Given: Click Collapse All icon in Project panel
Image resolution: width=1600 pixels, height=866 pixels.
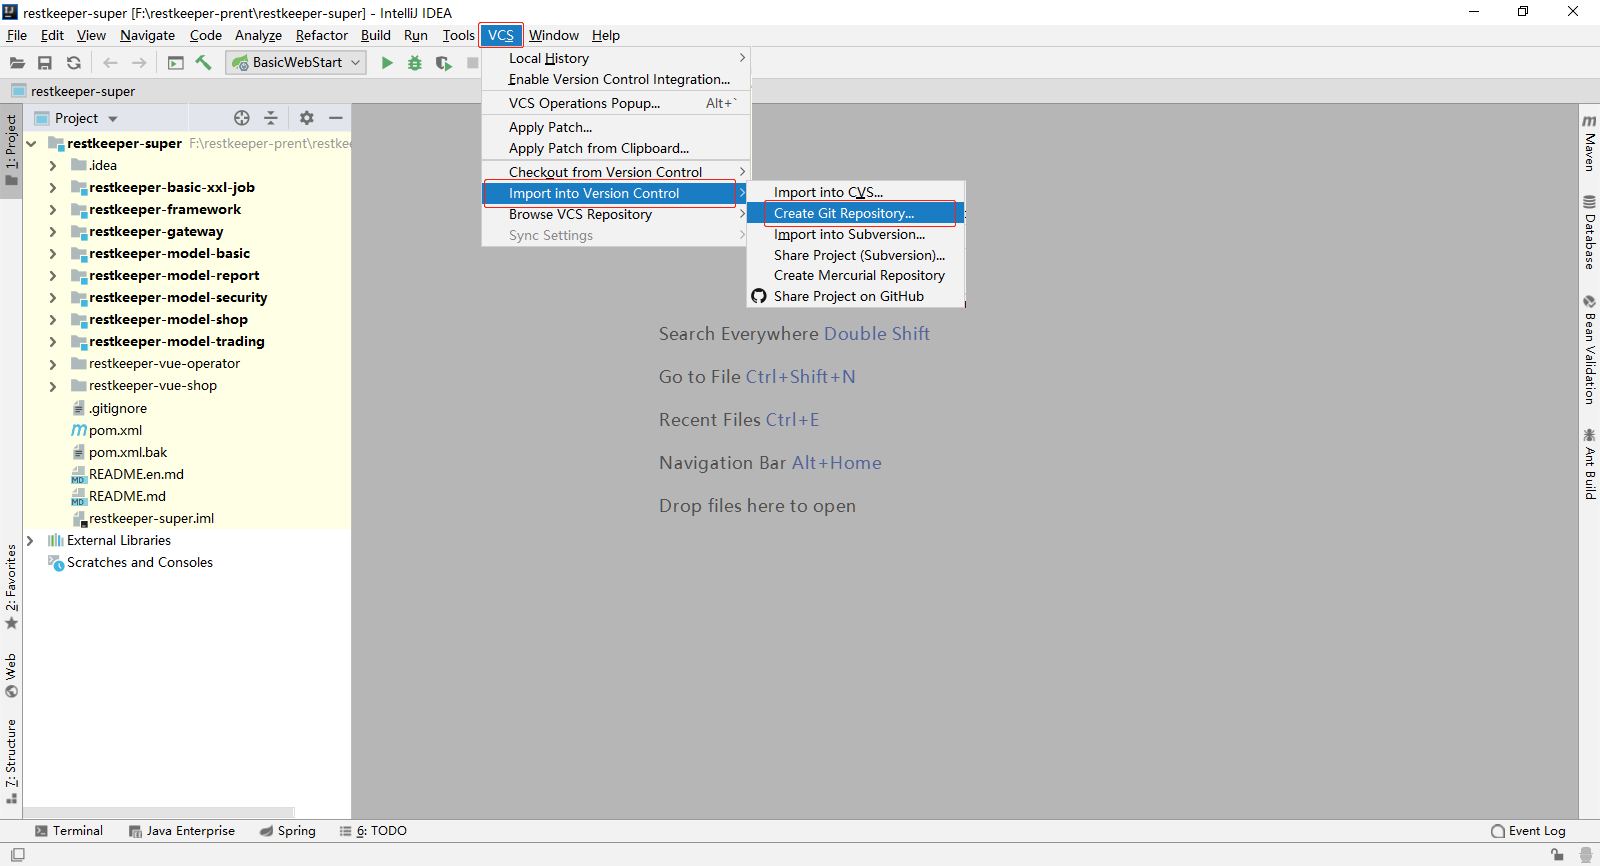Looking at the screenshot, I should point(270,118).
